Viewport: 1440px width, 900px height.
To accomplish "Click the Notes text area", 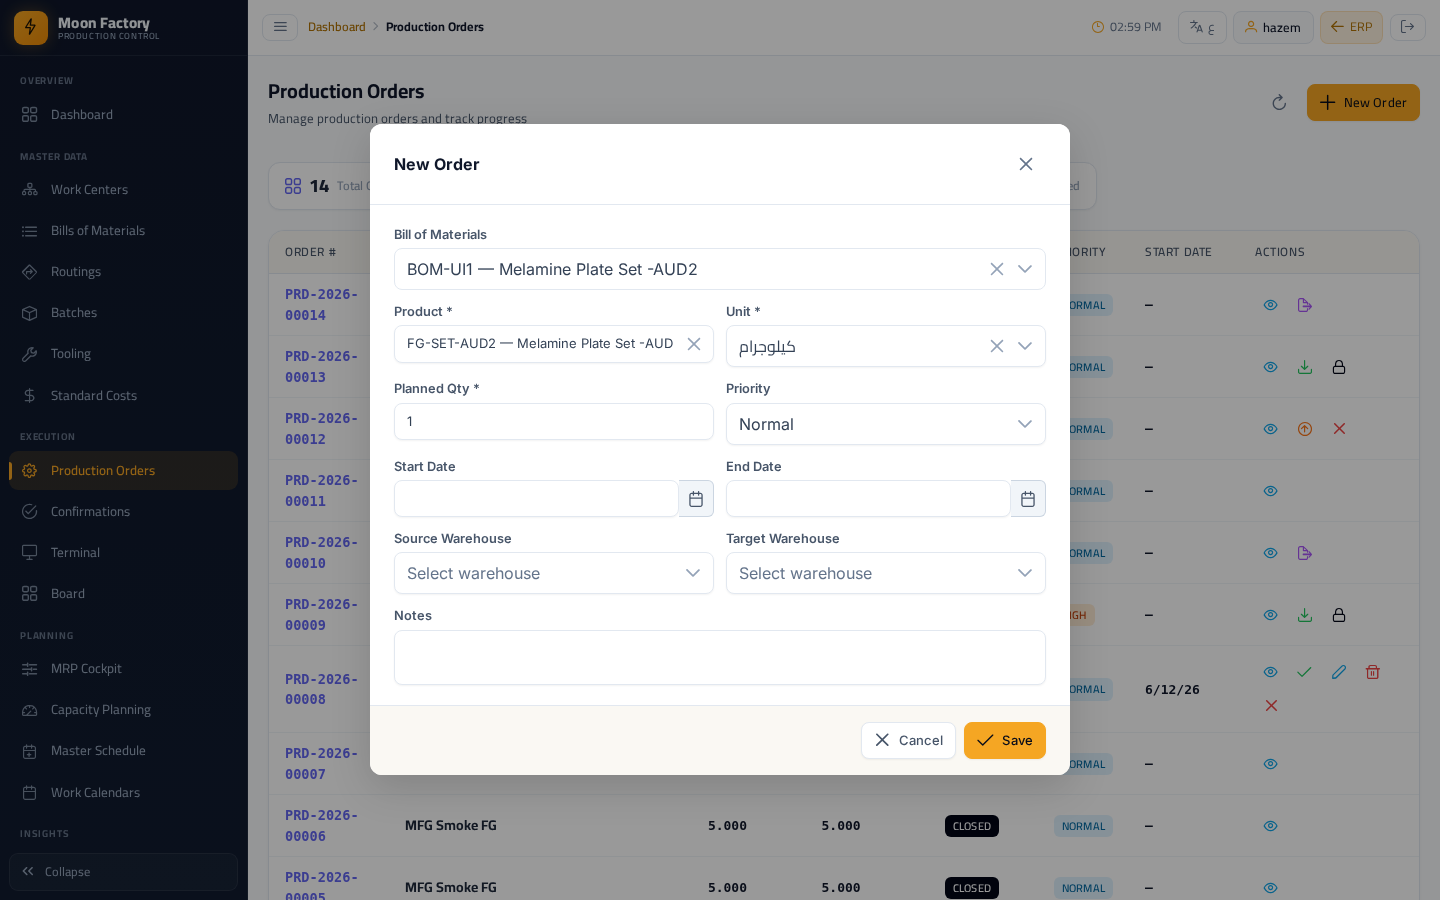I will tap(720, 658).
